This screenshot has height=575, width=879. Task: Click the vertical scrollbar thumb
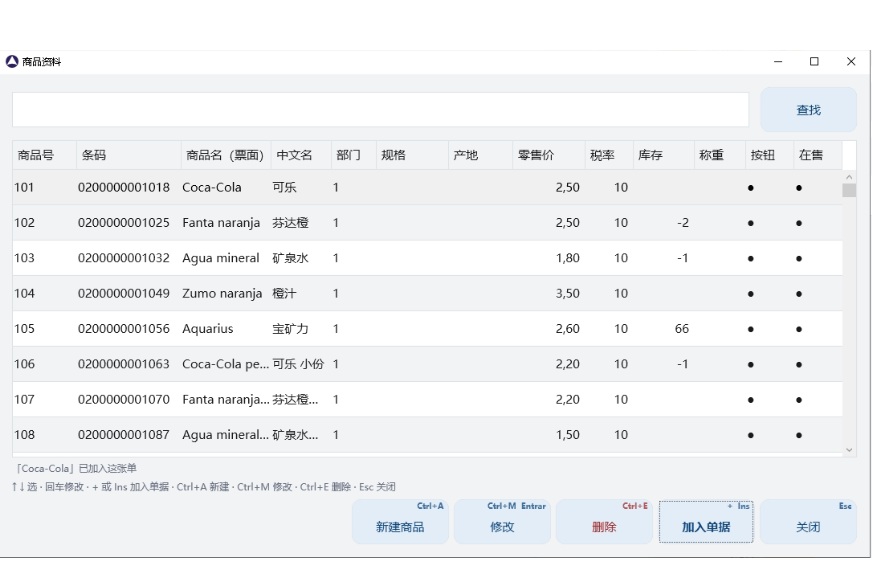click(849, 191)
